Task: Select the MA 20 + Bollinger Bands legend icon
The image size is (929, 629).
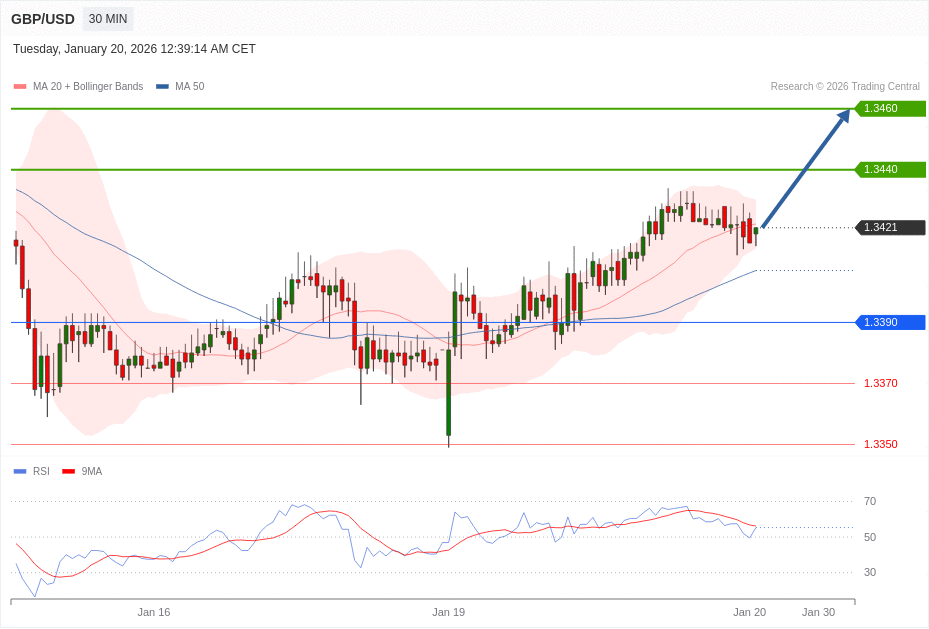Action: (18, 86)
